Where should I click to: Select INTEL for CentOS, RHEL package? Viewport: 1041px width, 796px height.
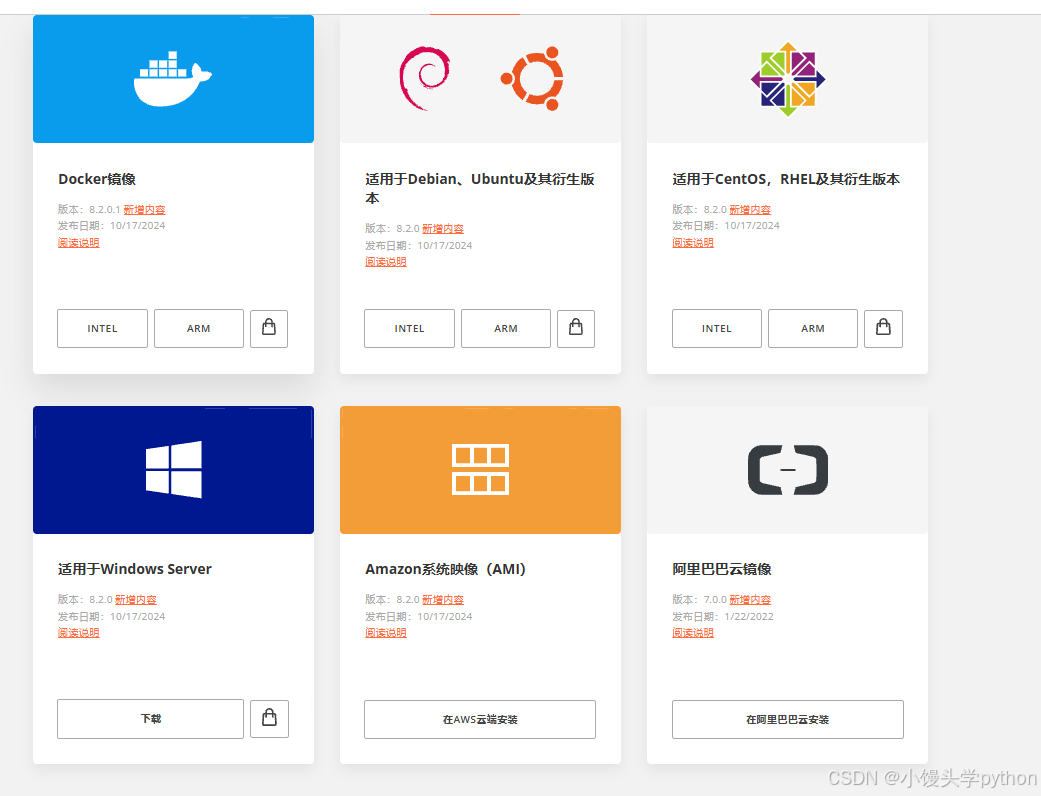716,328
